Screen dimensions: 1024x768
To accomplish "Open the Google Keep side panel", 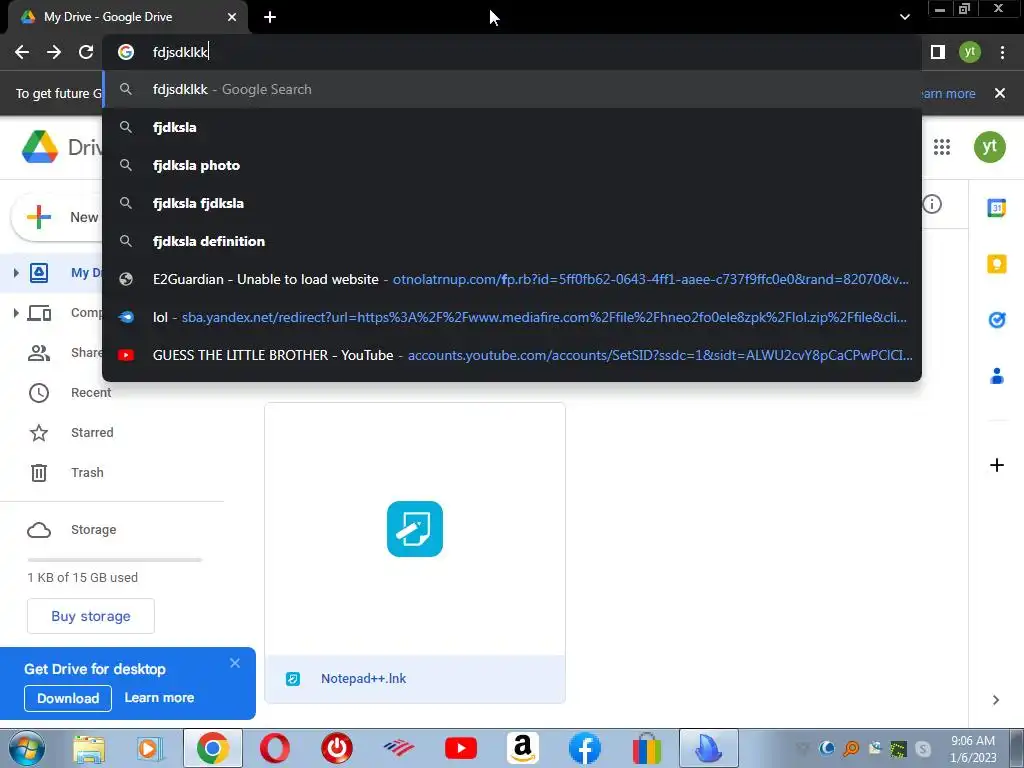I will [997, 264].
